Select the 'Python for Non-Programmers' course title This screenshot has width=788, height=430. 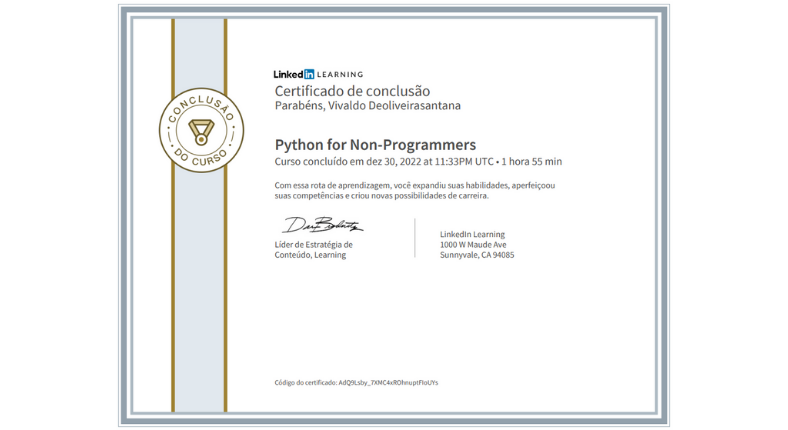pos(375,145)
